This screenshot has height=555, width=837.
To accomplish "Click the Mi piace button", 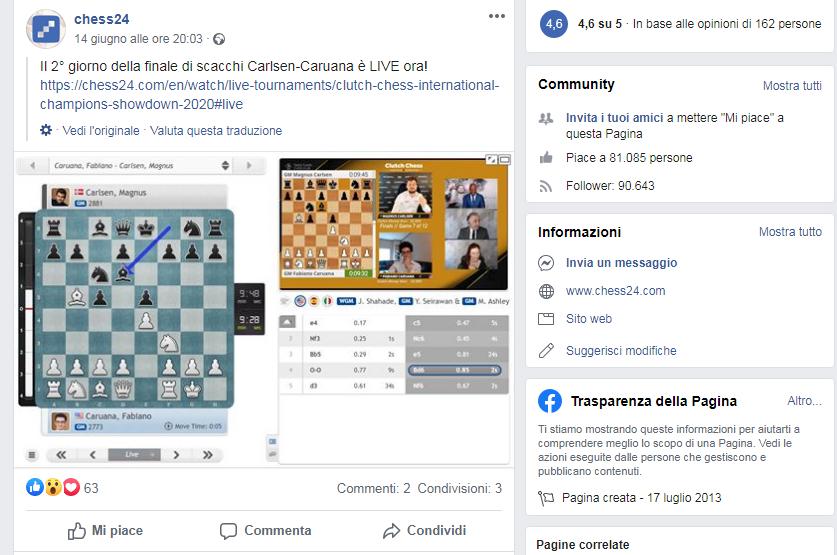I will [105, 530].
